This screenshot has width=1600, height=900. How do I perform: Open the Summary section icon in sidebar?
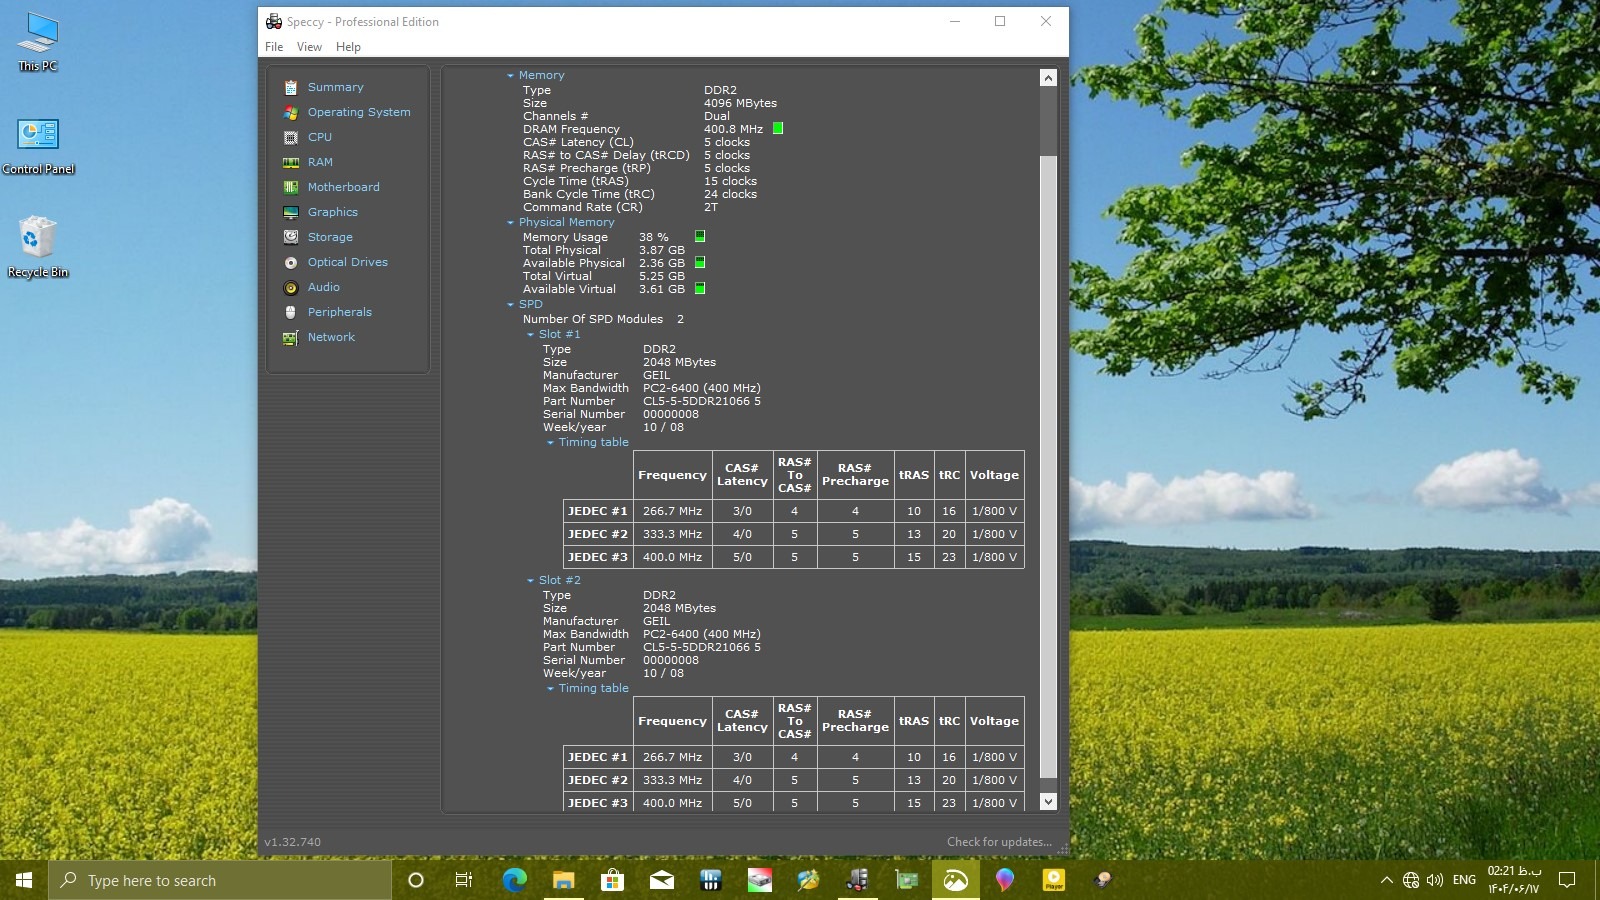click(291, 87)
